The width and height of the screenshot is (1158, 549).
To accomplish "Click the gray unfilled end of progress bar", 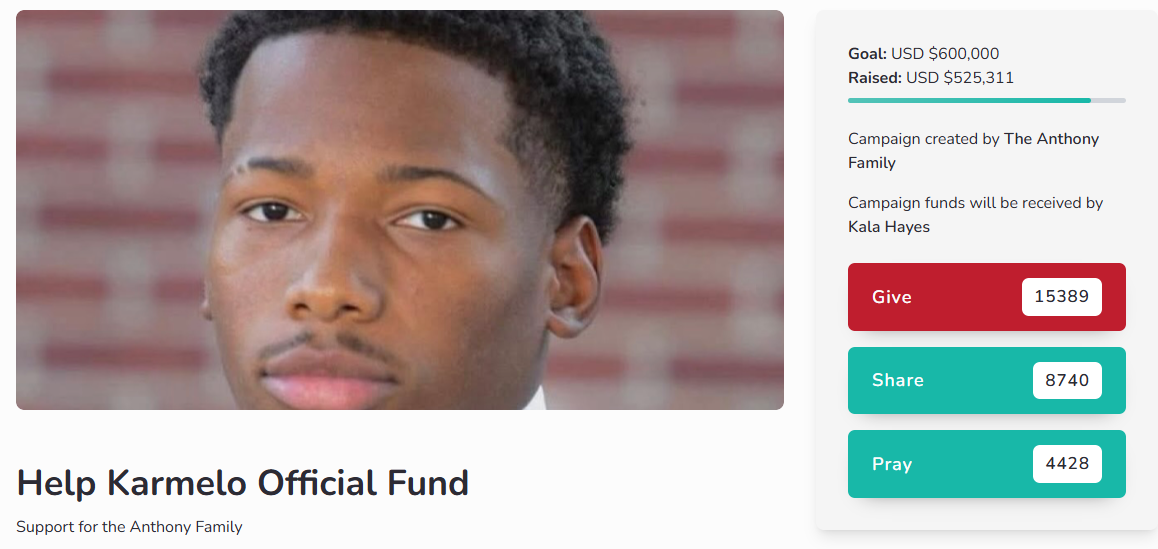I will [x=1109, y=100].
